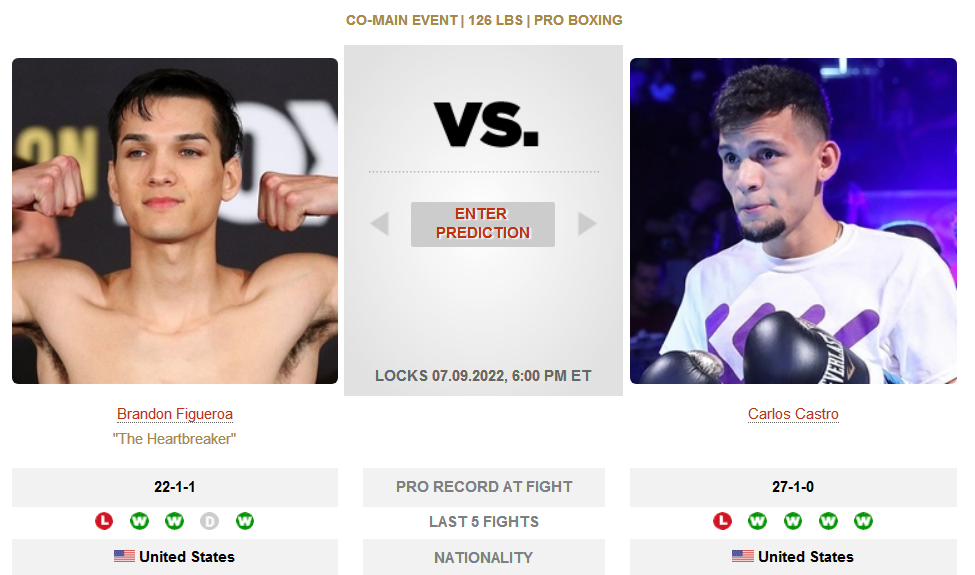Click Figueroa's second green win icon
Screen dimensions: 975x575
[x=174, y=521]
